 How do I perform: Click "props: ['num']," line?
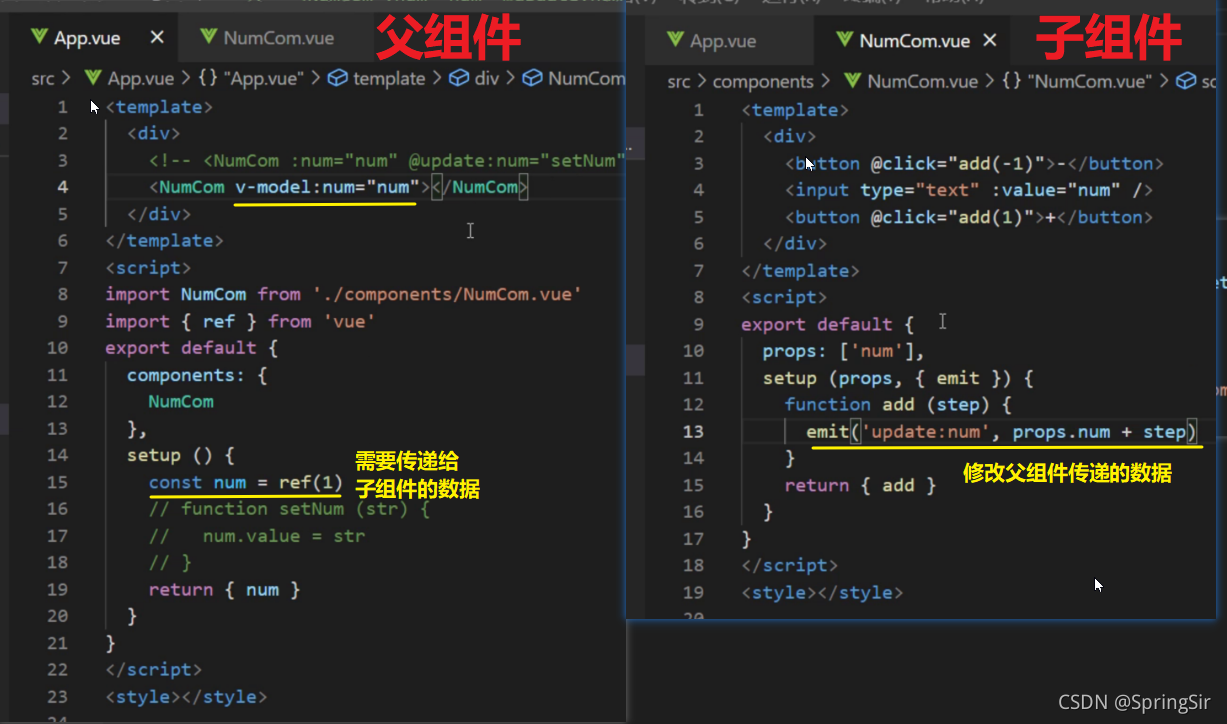[844, 351]
